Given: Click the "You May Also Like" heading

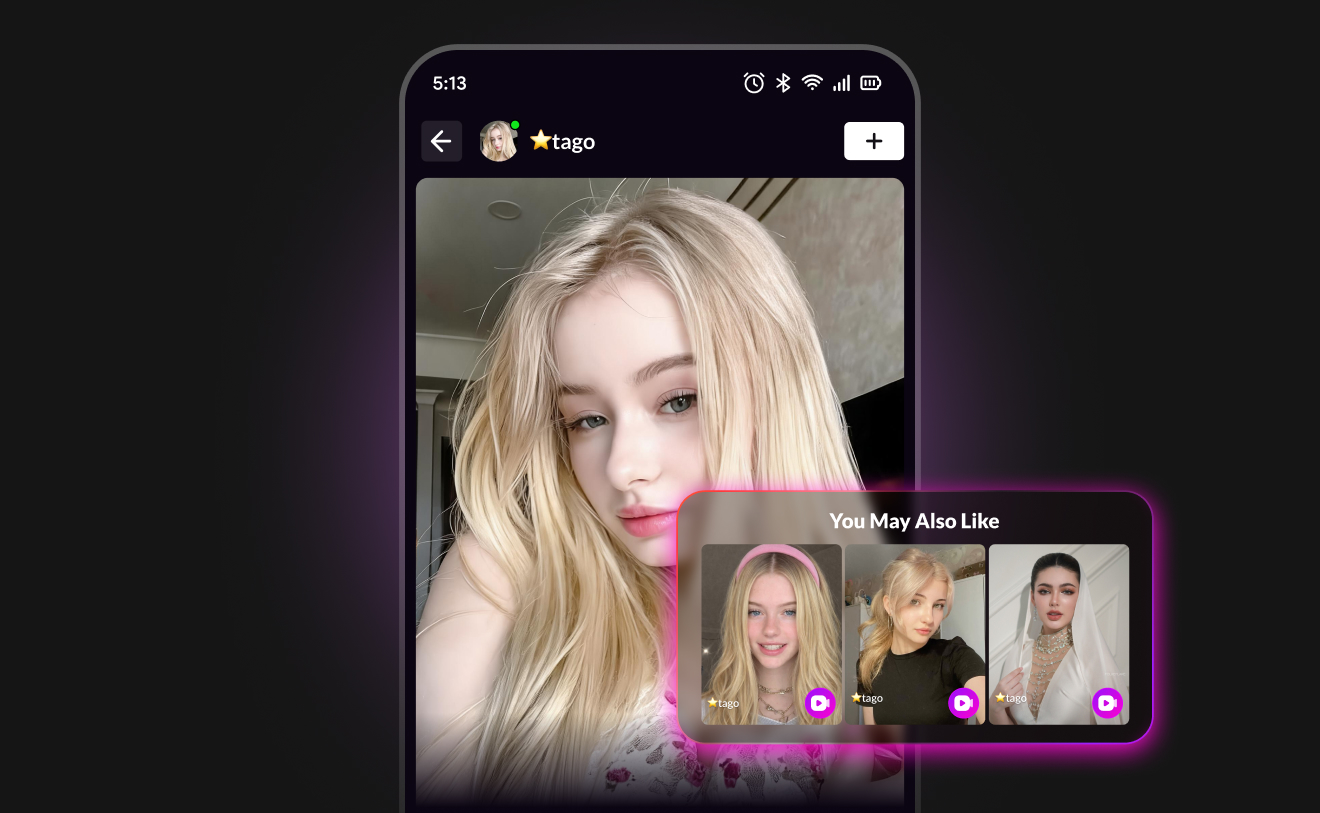Looking at the screenshot, I should tap(914, 521).
